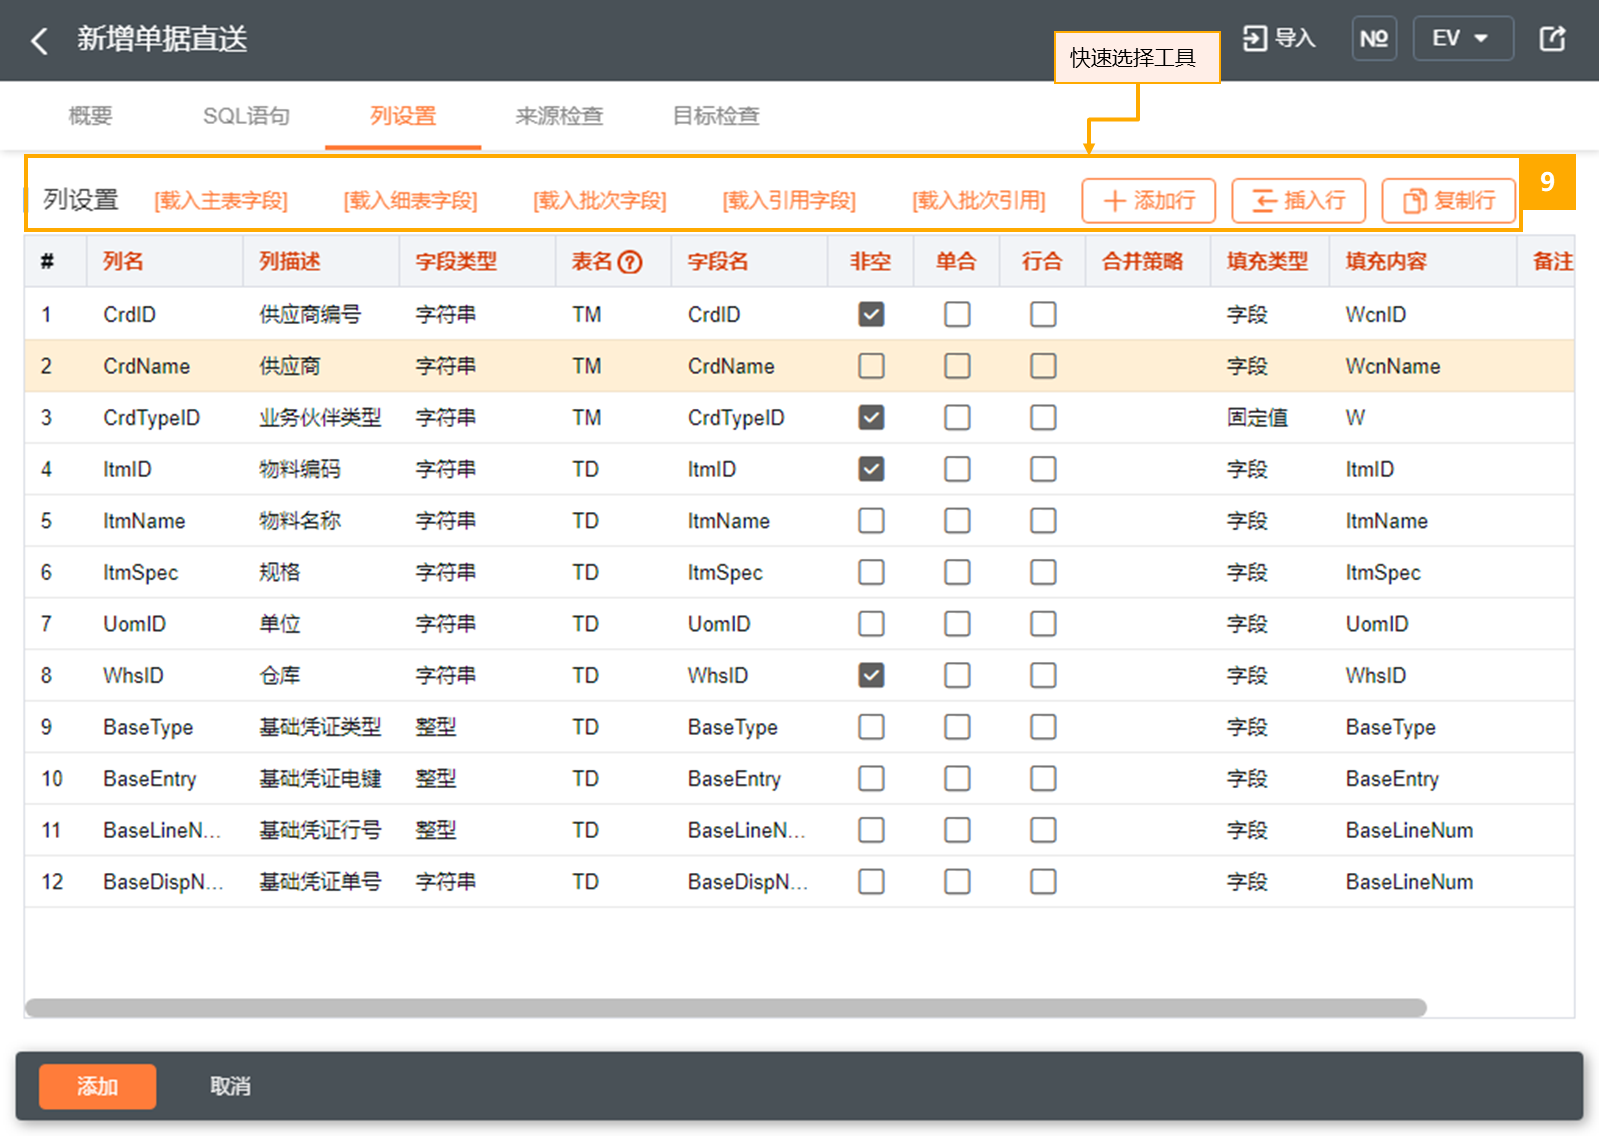Click the 插入行 button

[x=1299, y=201]
